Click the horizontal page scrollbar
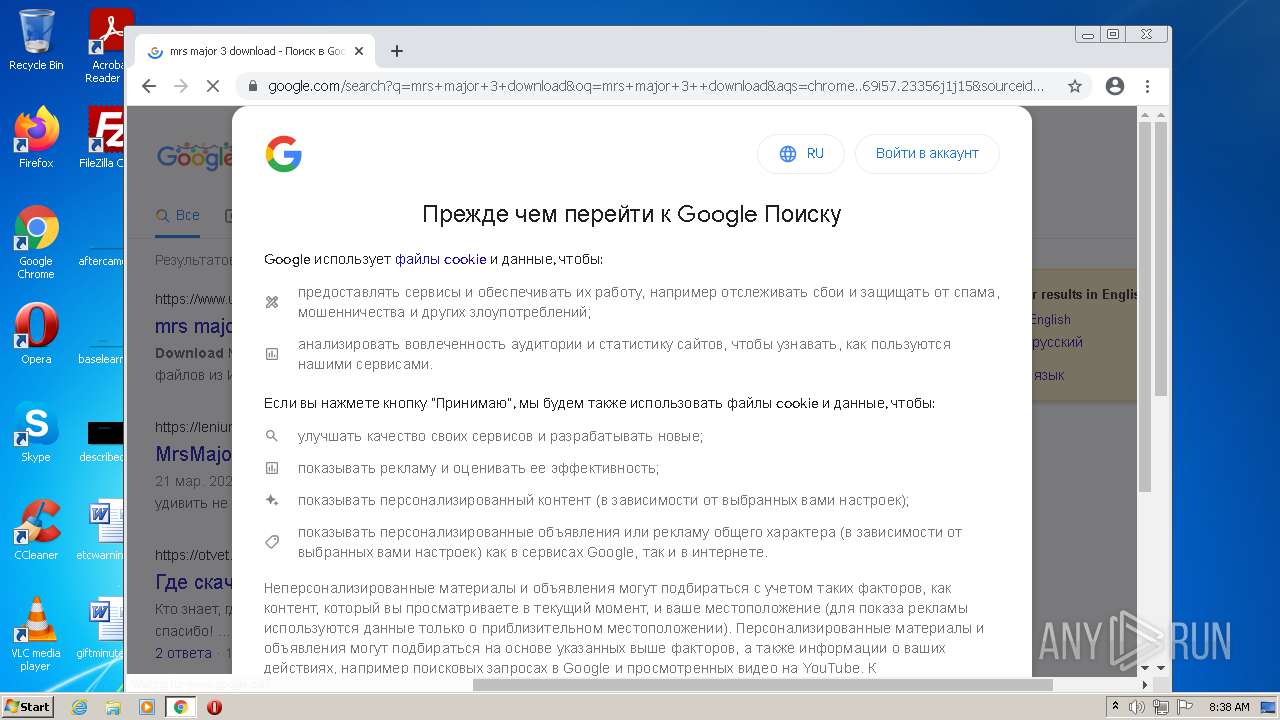Viewport: 1280px width, 720px height. (x=763, y=685)
